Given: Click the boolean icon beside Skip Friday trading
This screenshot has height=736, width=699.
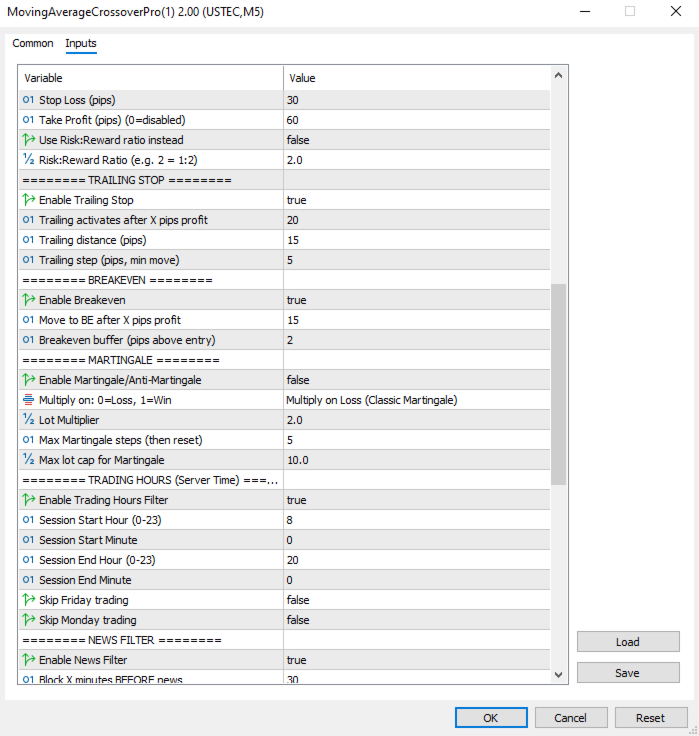Looking at the screenshot, I should click(x=28, y=600).
